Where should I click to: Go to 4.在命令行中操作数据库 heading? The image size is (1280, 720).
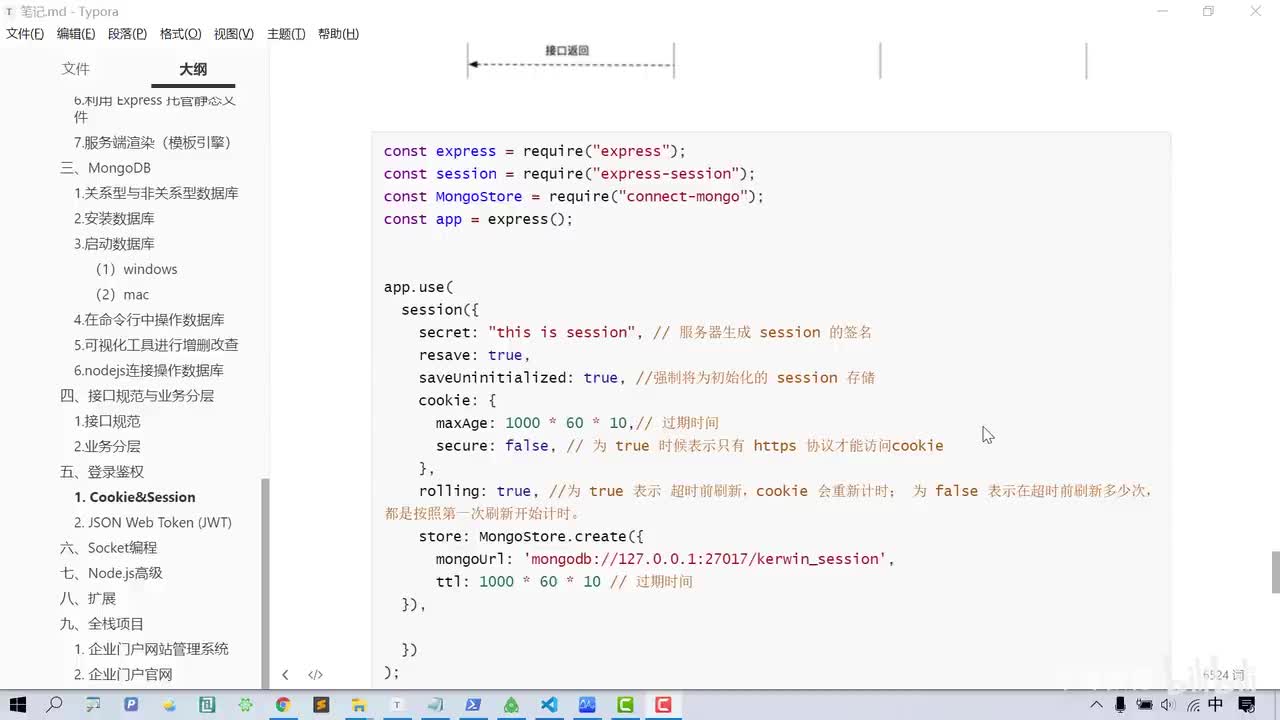click(149, 320)
